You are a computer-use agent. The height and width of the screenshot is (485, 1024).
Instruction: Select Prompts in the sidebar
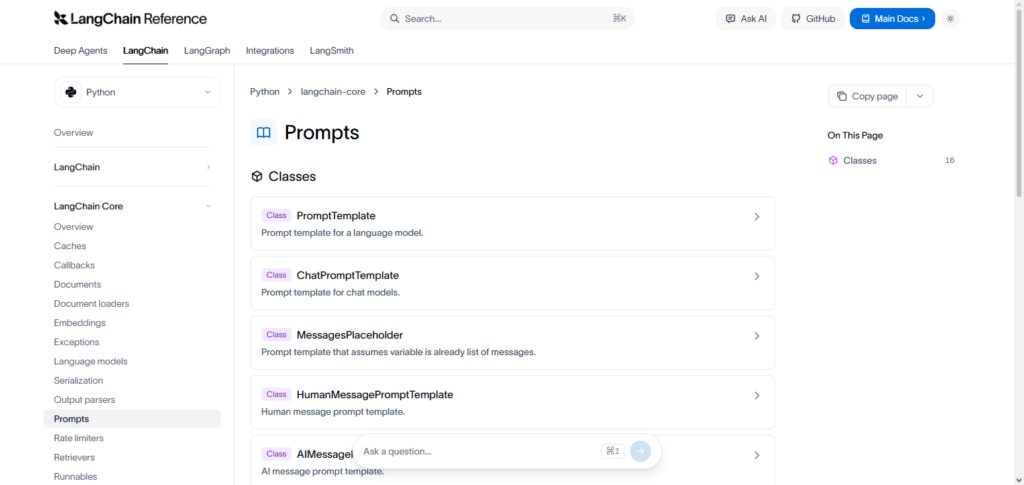tap(132, 419)
